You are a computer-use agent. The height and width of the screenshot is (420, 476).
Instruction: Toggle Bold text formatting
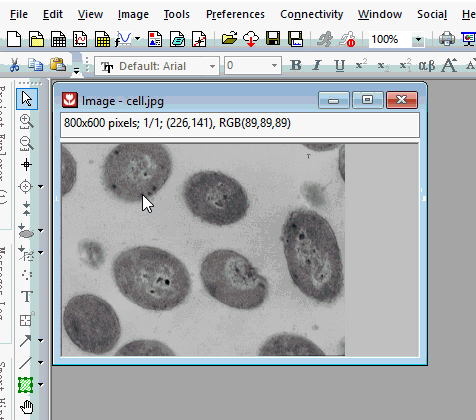pos(296,65)
